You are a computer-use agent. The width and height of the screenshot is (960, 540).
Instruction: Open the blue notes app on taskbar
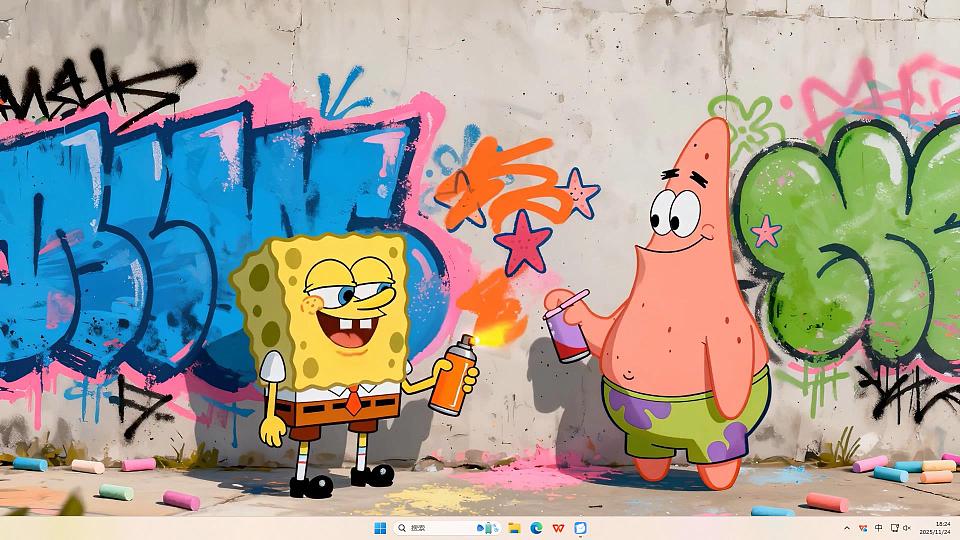[x=580, y=528]
